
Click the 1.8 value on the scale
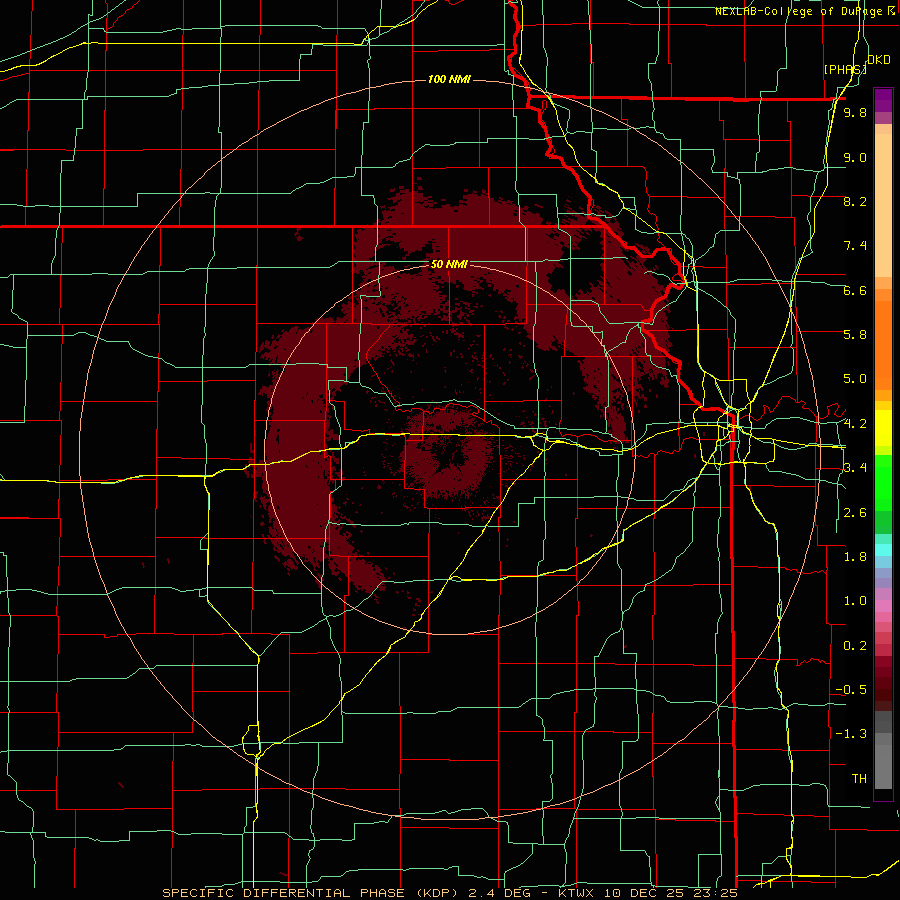point(855,557)
